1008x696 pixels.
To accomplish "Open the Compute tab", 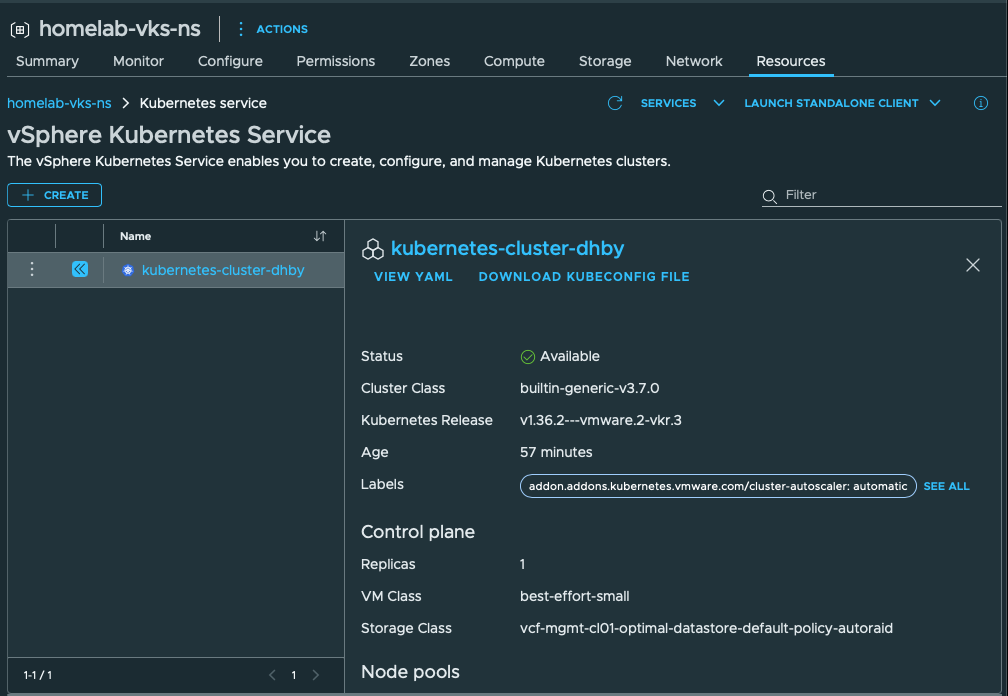I will click(x=514, y=61).
